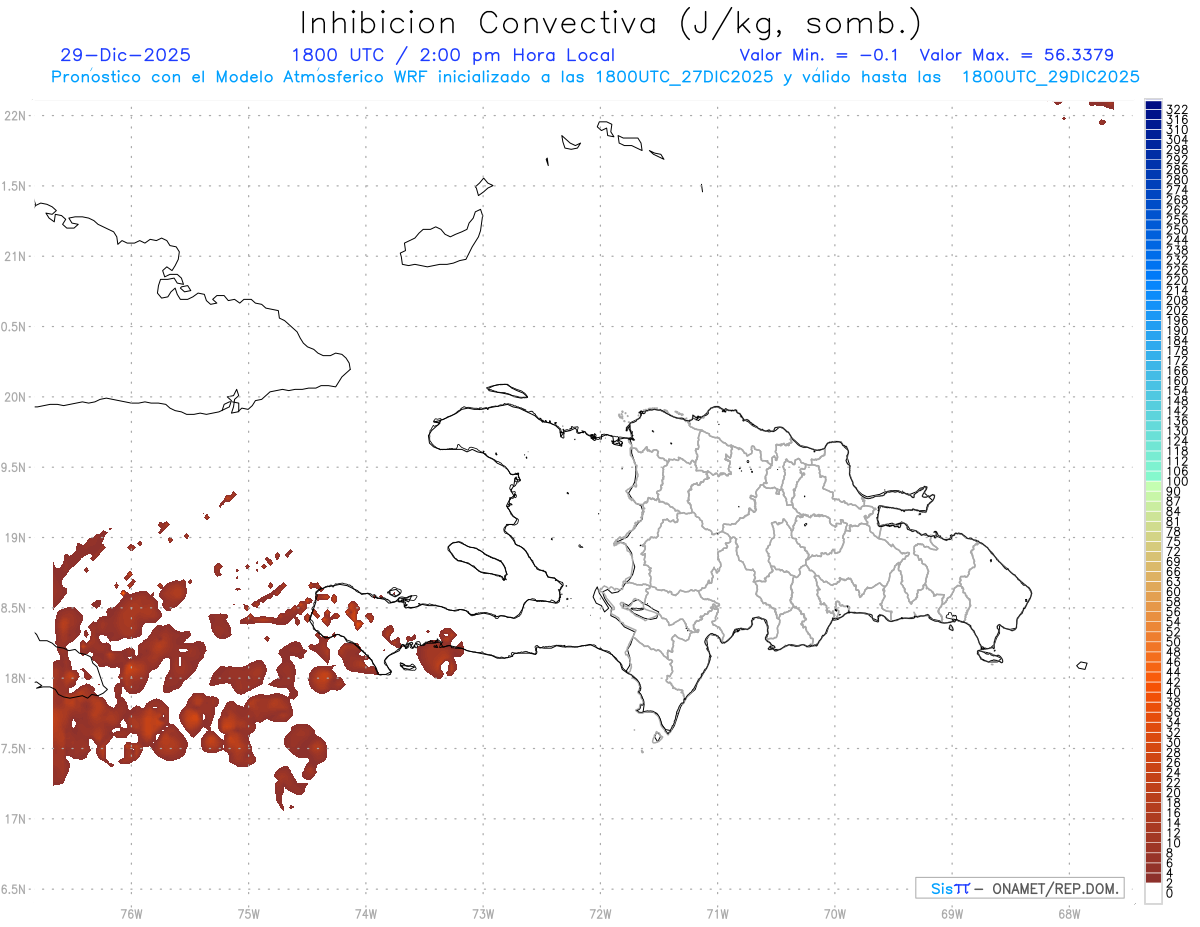1200x927 pixels.
Task: Click the 17N latitude label
Action: 15,819
